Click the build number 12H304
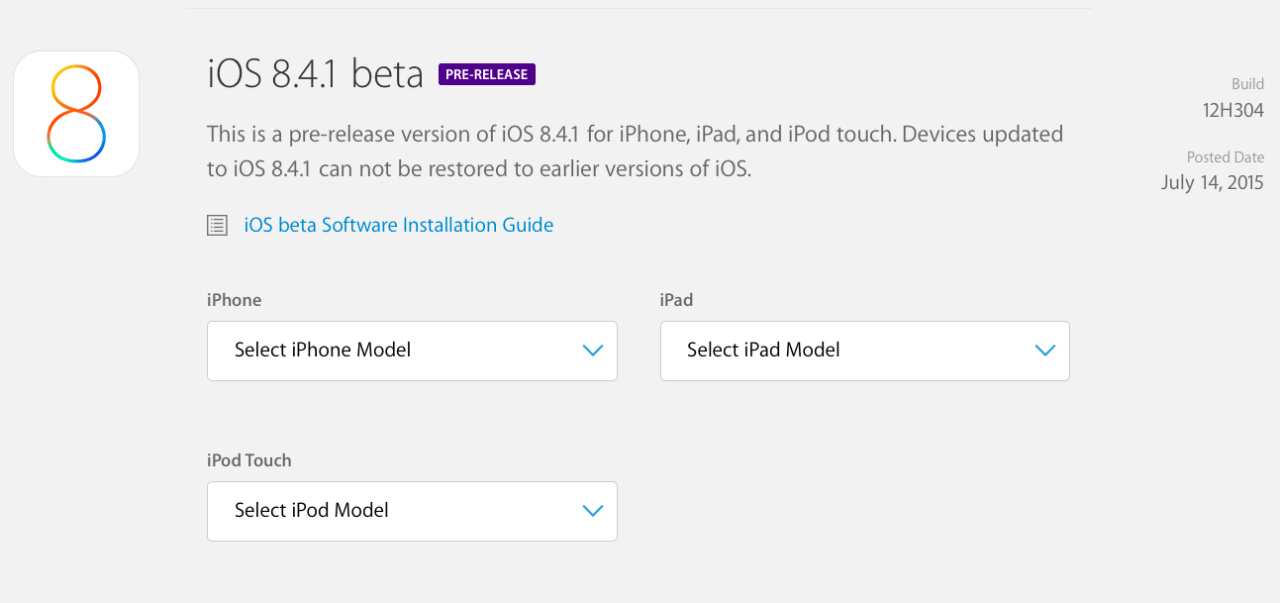 click(1233, 110)
